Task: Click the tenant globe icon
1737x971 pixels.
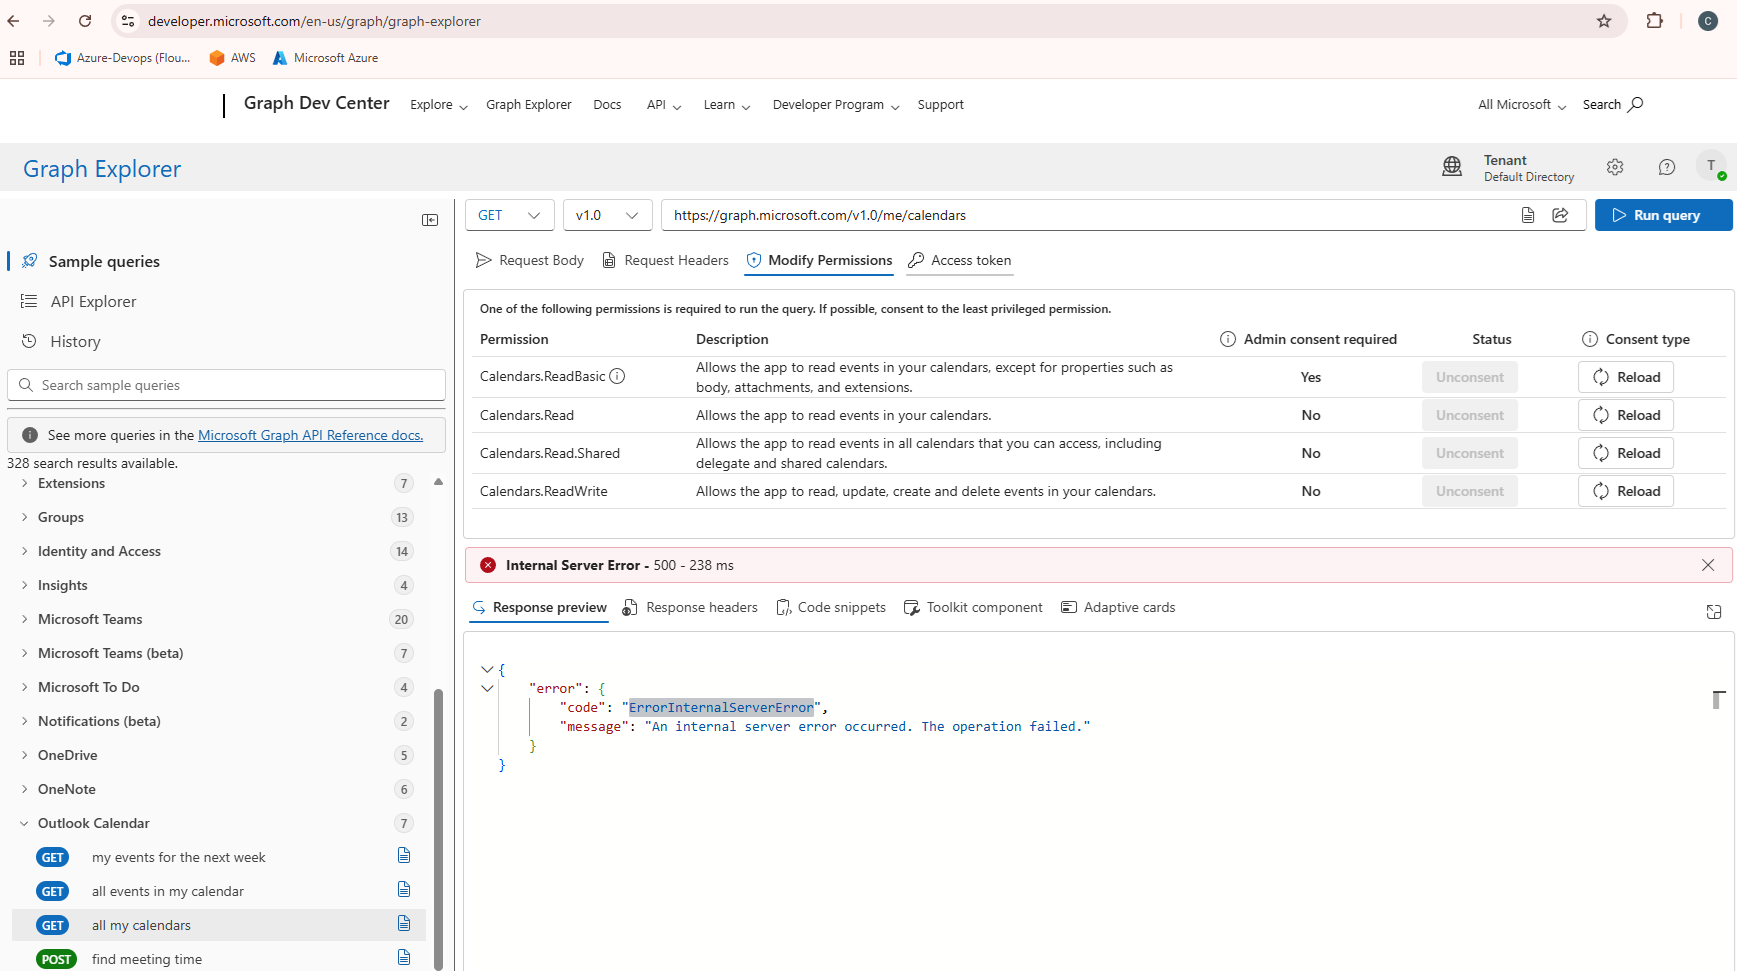Action: tap(1452, 167)
